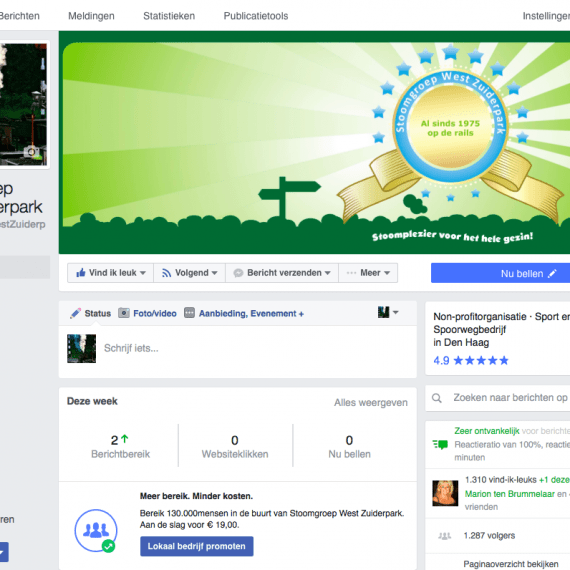Click the search magnifier icon
The image size is (570, 570).
pos(437,398)
